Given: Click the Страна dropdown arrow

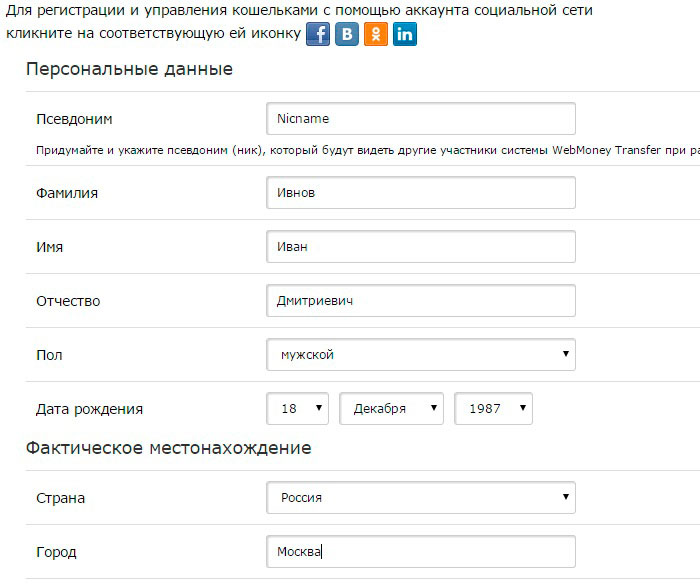Looking at the screenshot, I should [566, 496].
